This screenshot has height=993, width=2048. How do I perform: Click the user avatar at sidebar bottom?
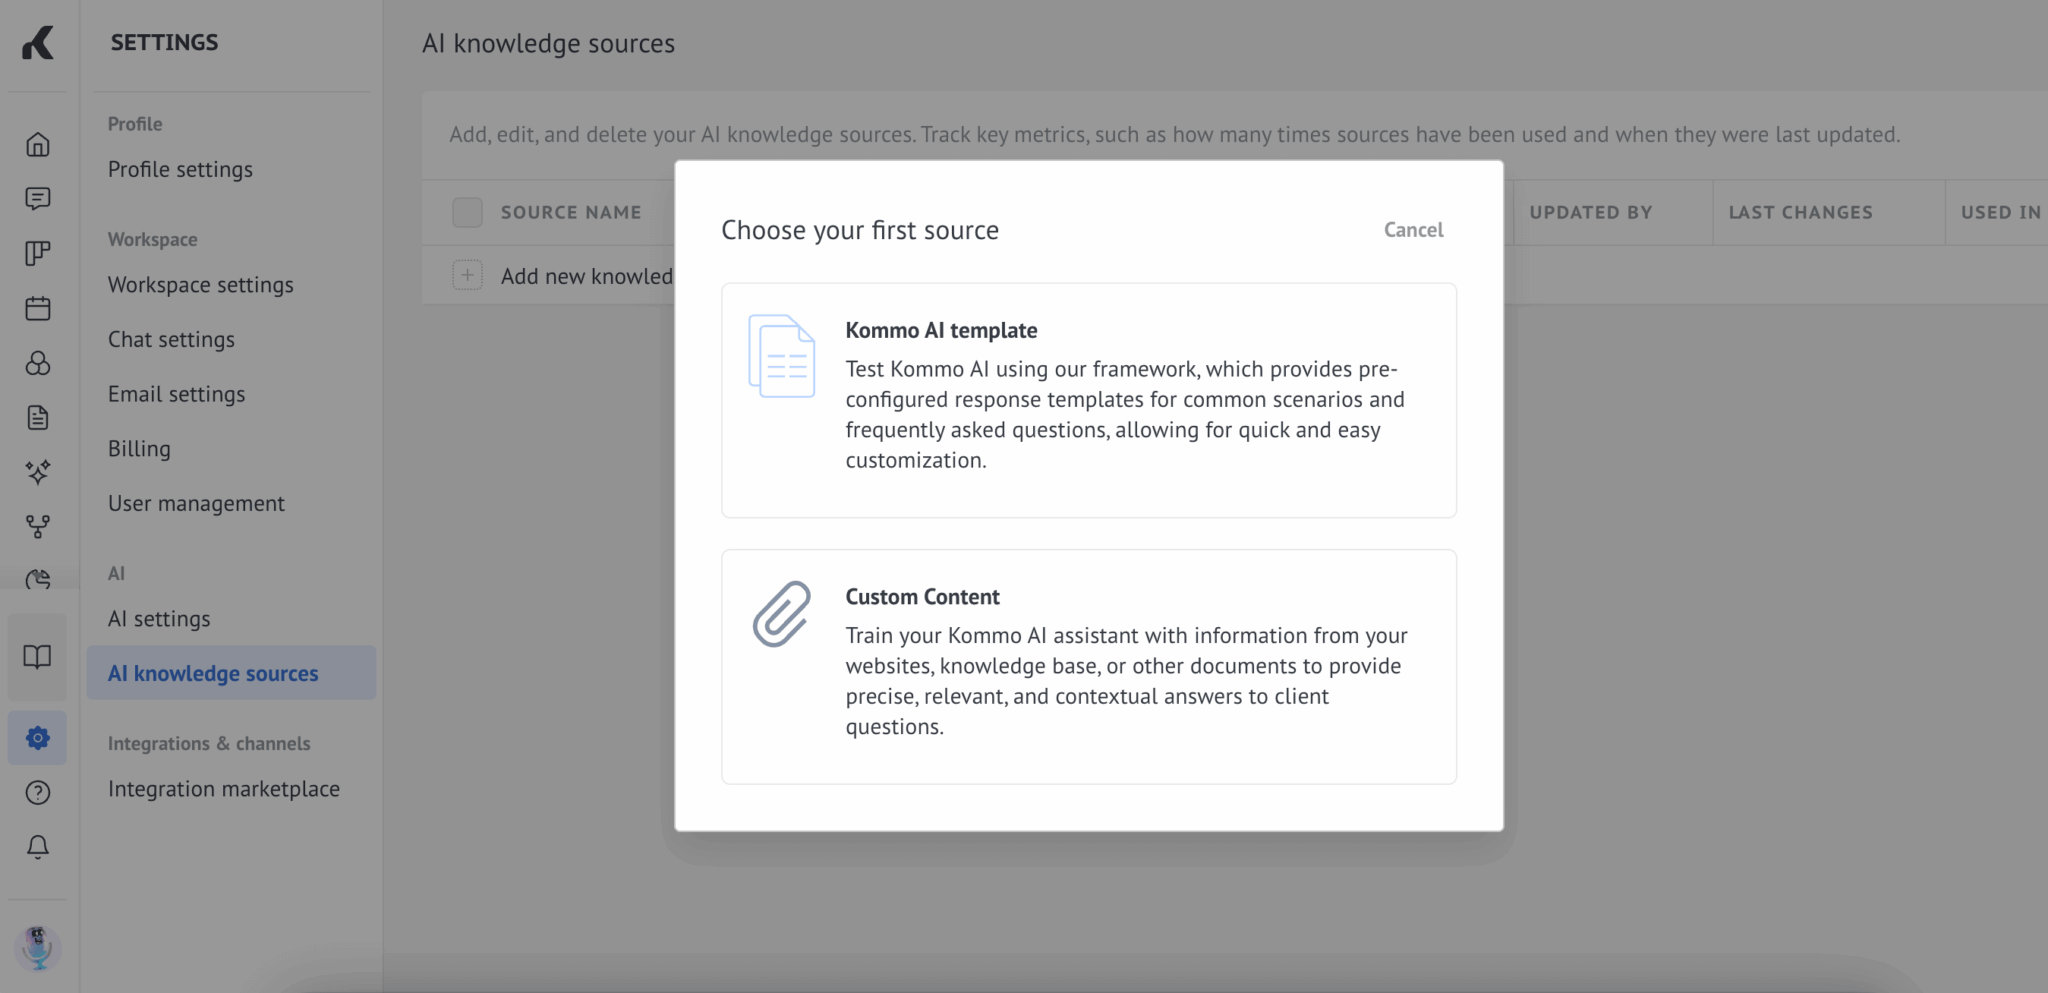point(38,947)
